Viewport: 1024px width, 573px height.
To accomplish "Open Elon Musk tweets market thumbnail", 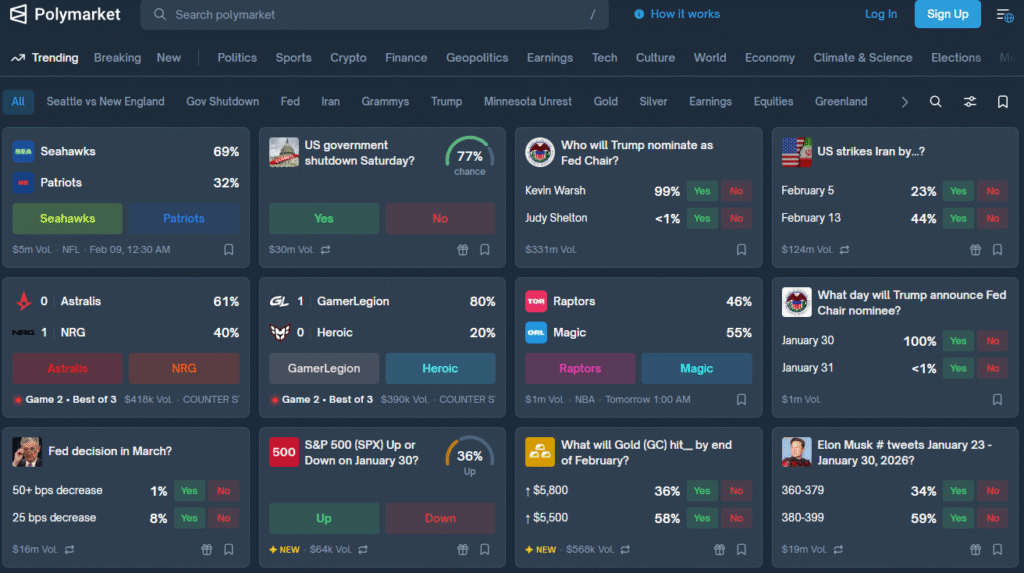I will (796, 452).
